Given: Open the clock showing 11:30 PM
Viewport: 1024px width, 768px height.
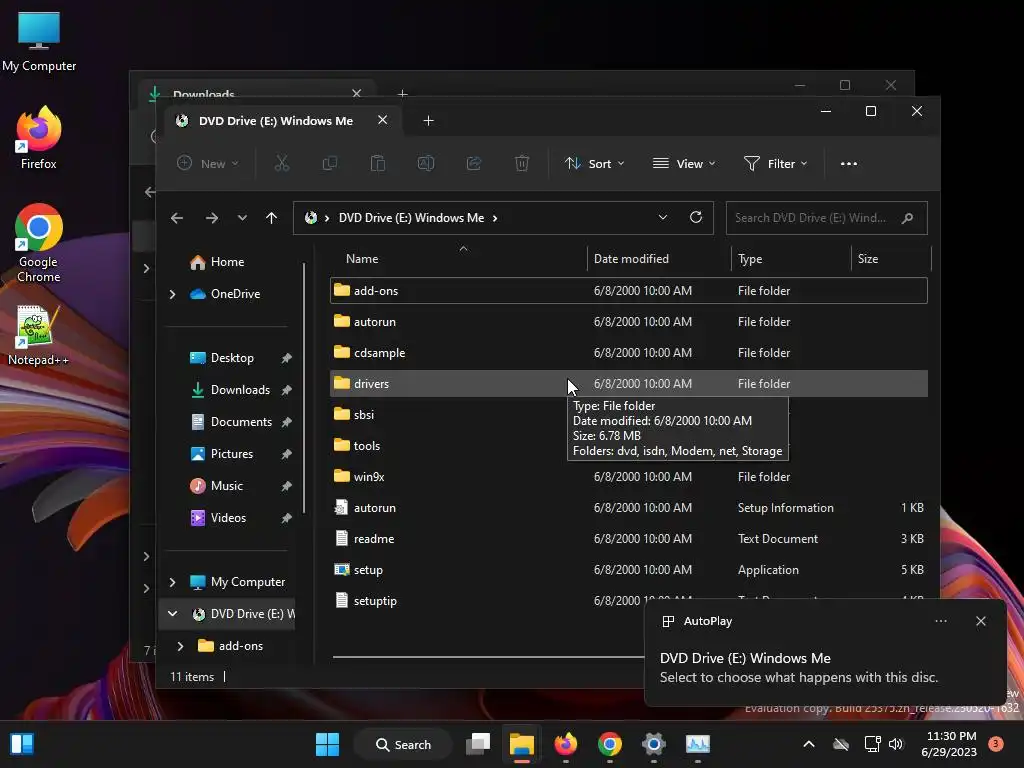Looking at the screenshot, I should pos(949,744).
